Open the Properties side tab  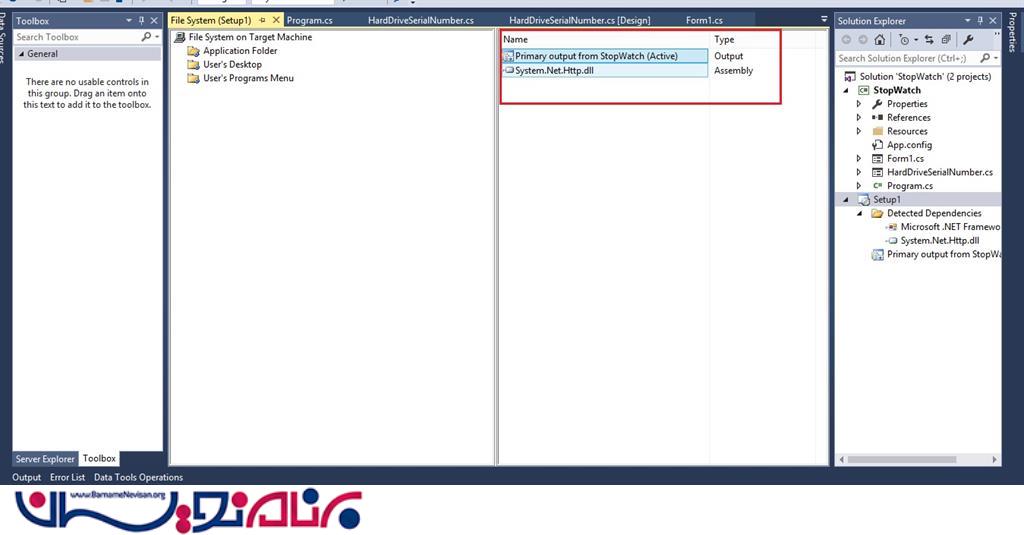click(x=1013, y=32)
